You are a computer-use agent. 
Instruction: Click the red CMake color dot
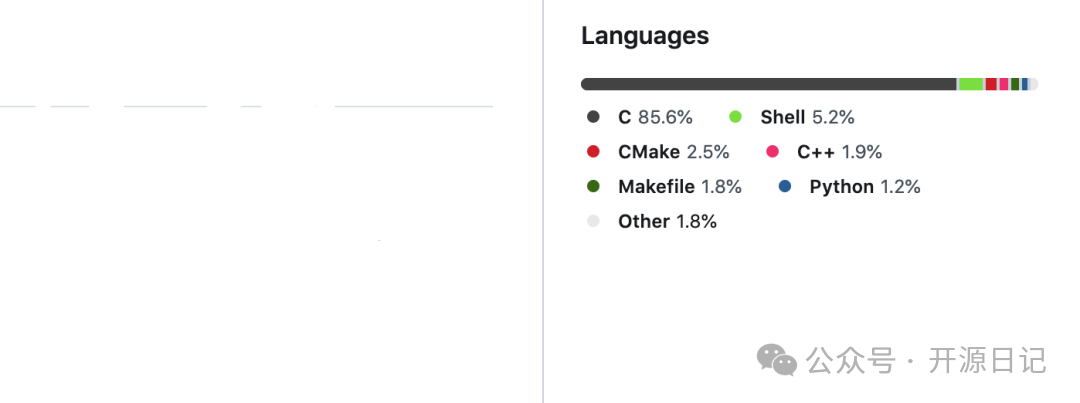593,152
